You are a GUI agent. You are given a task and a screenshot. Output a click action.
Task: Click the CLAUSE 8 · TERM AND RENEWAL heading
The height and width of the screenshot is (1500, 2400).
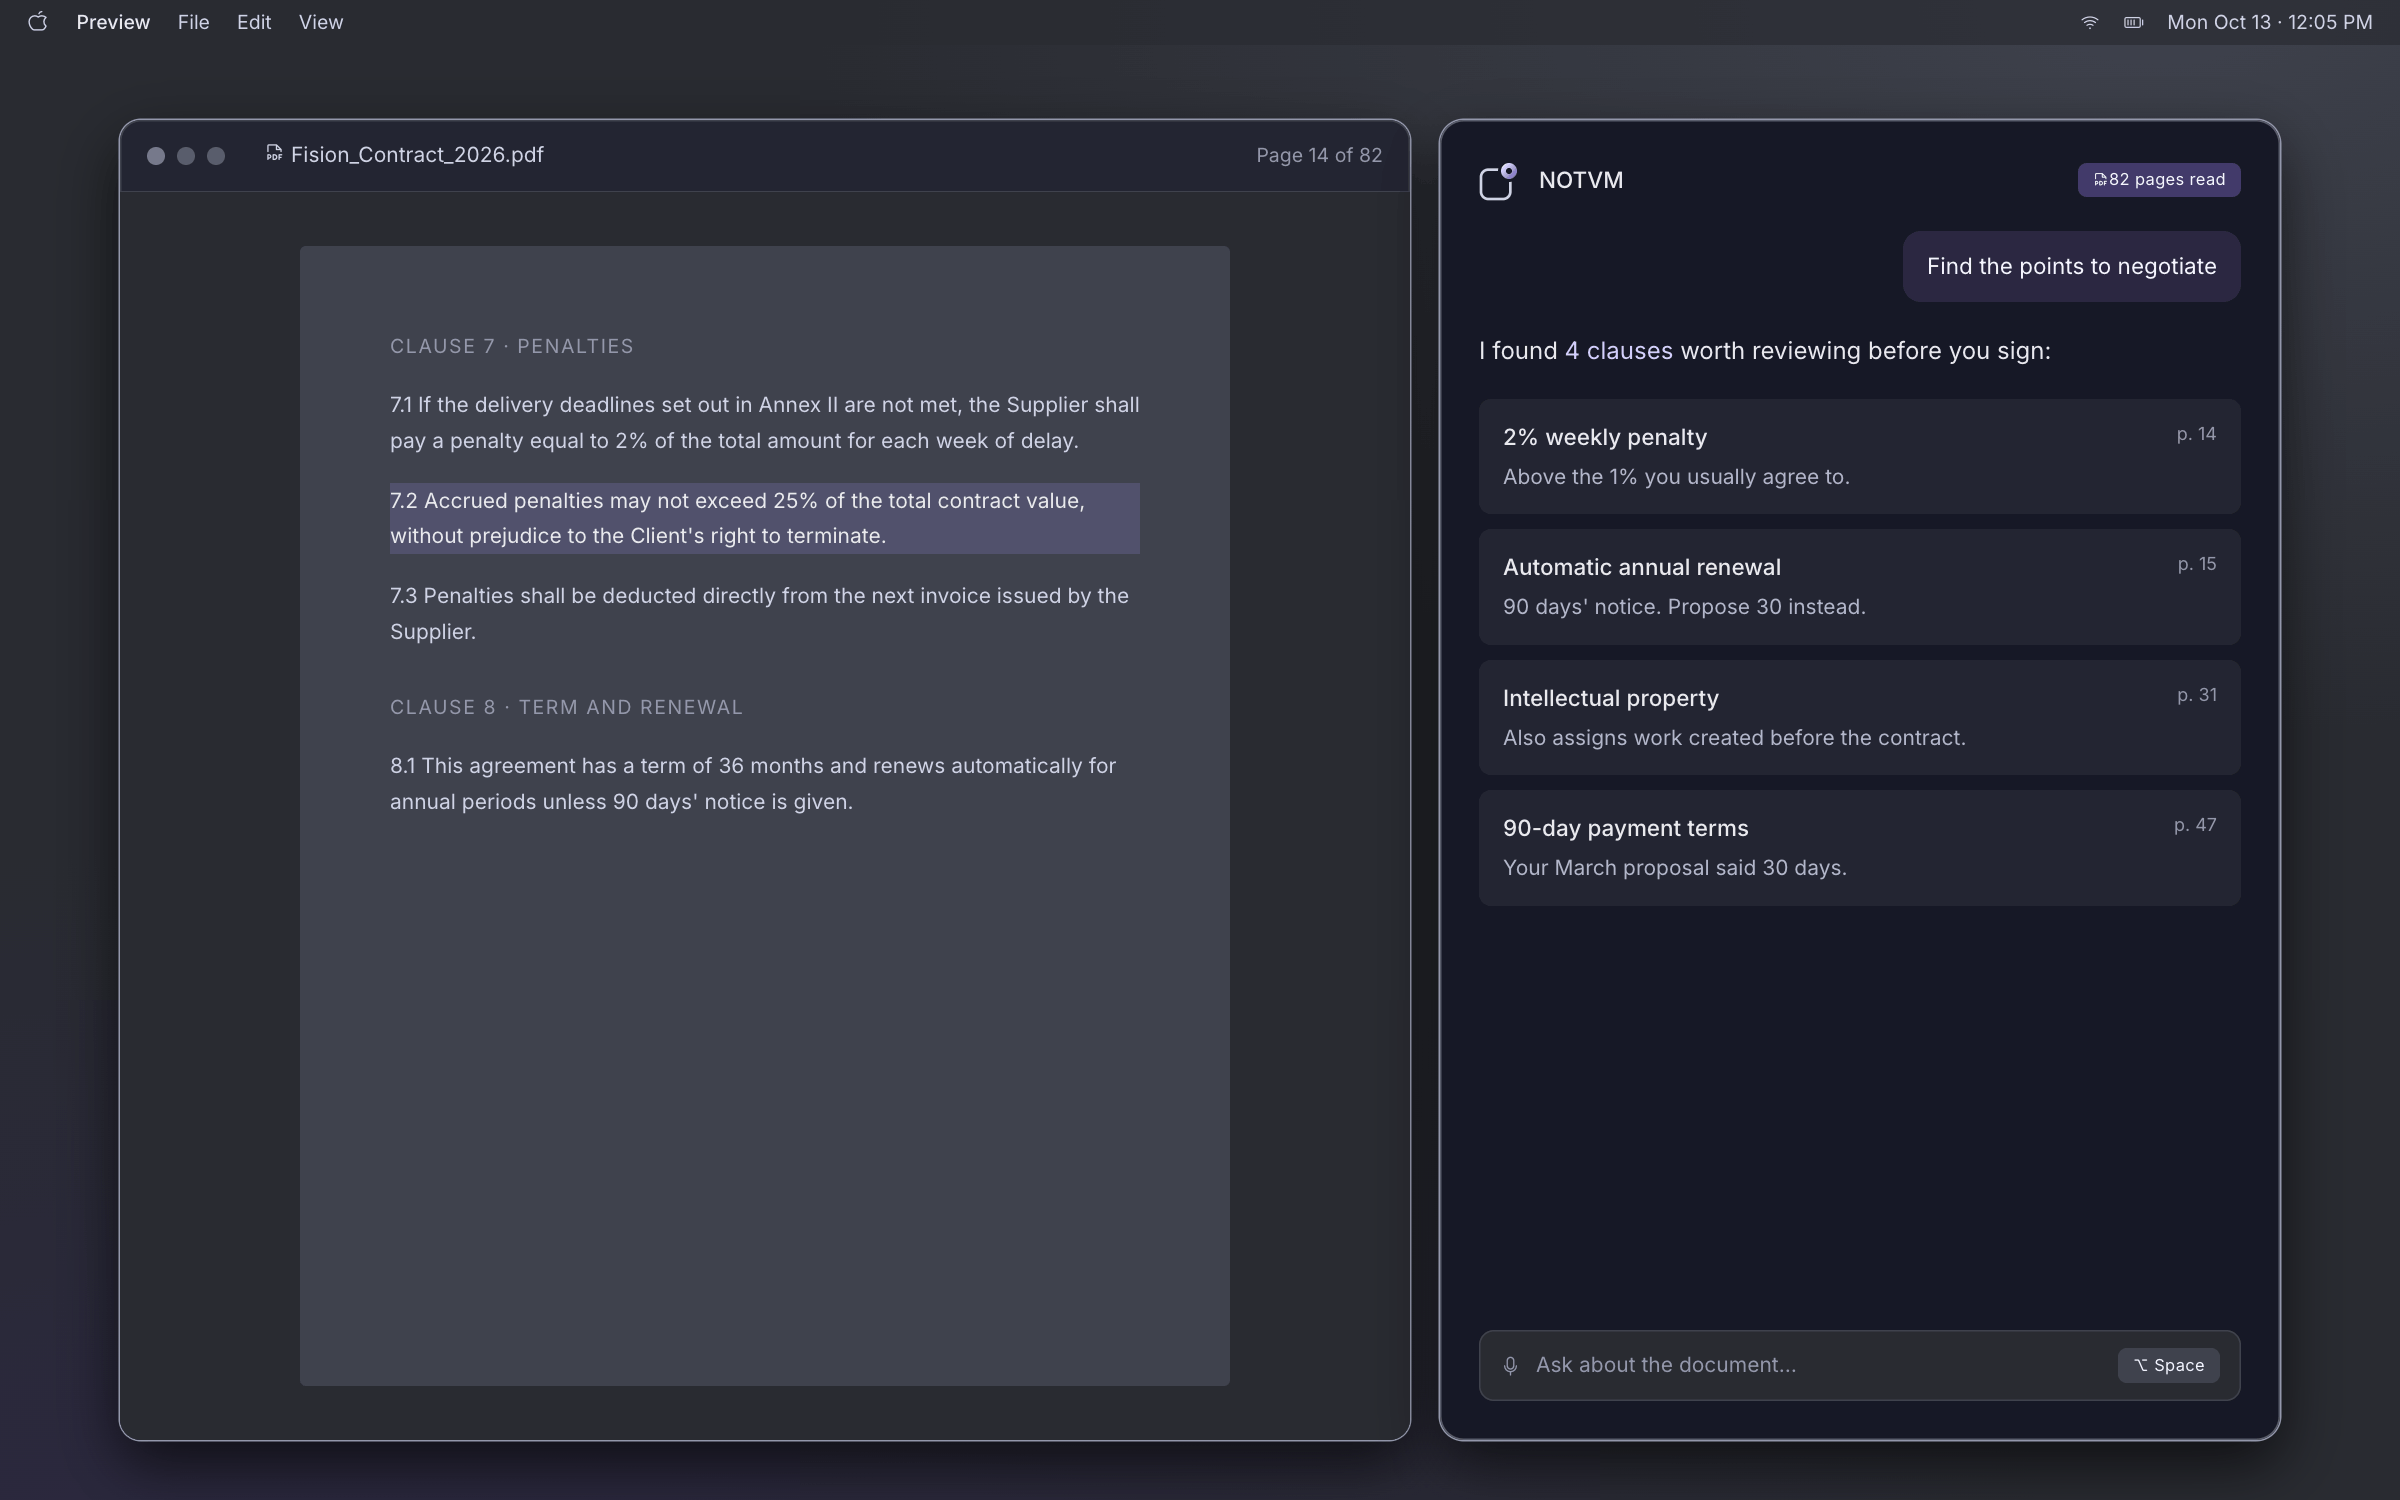tap(566, 707)
